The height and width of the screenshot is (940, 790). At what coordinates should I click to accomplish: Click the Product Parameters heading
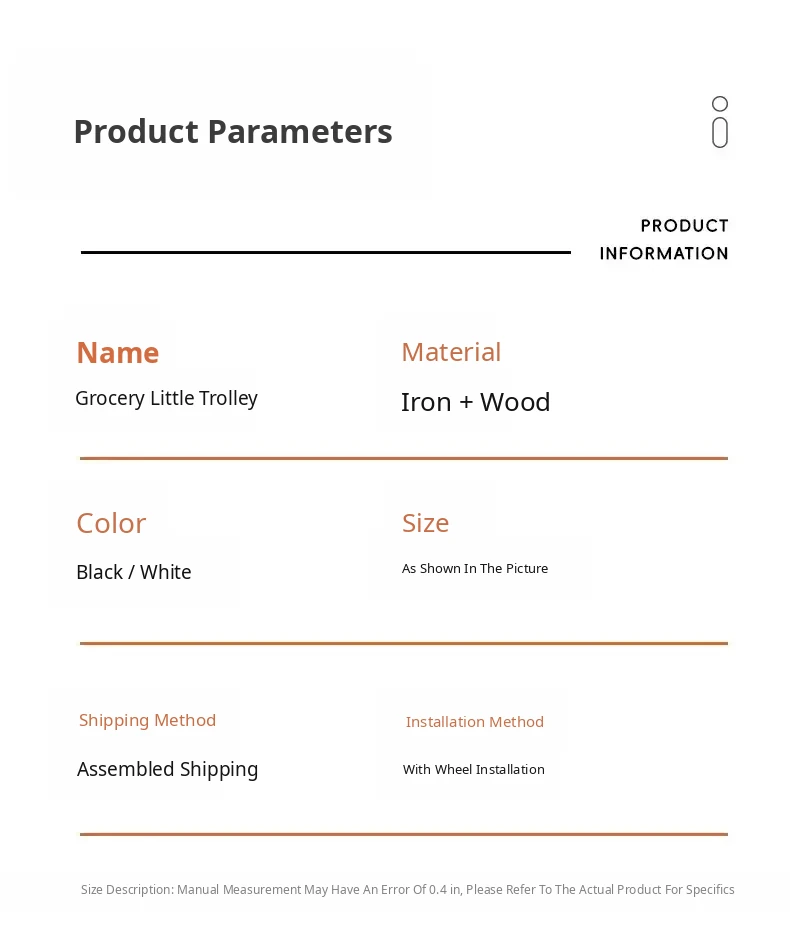(x=233, y=132)
